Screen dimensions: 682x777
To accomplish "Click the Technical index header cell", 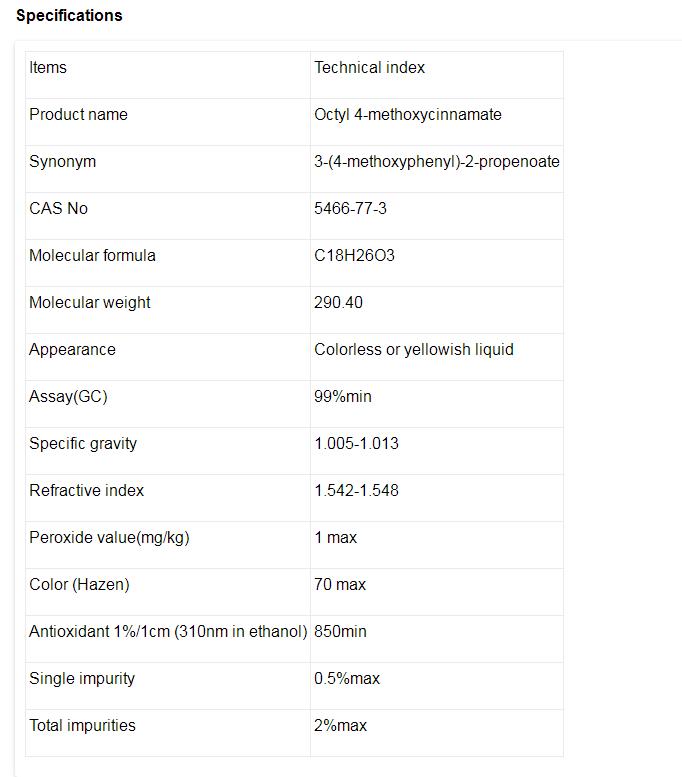I will [x=369, y=68].
